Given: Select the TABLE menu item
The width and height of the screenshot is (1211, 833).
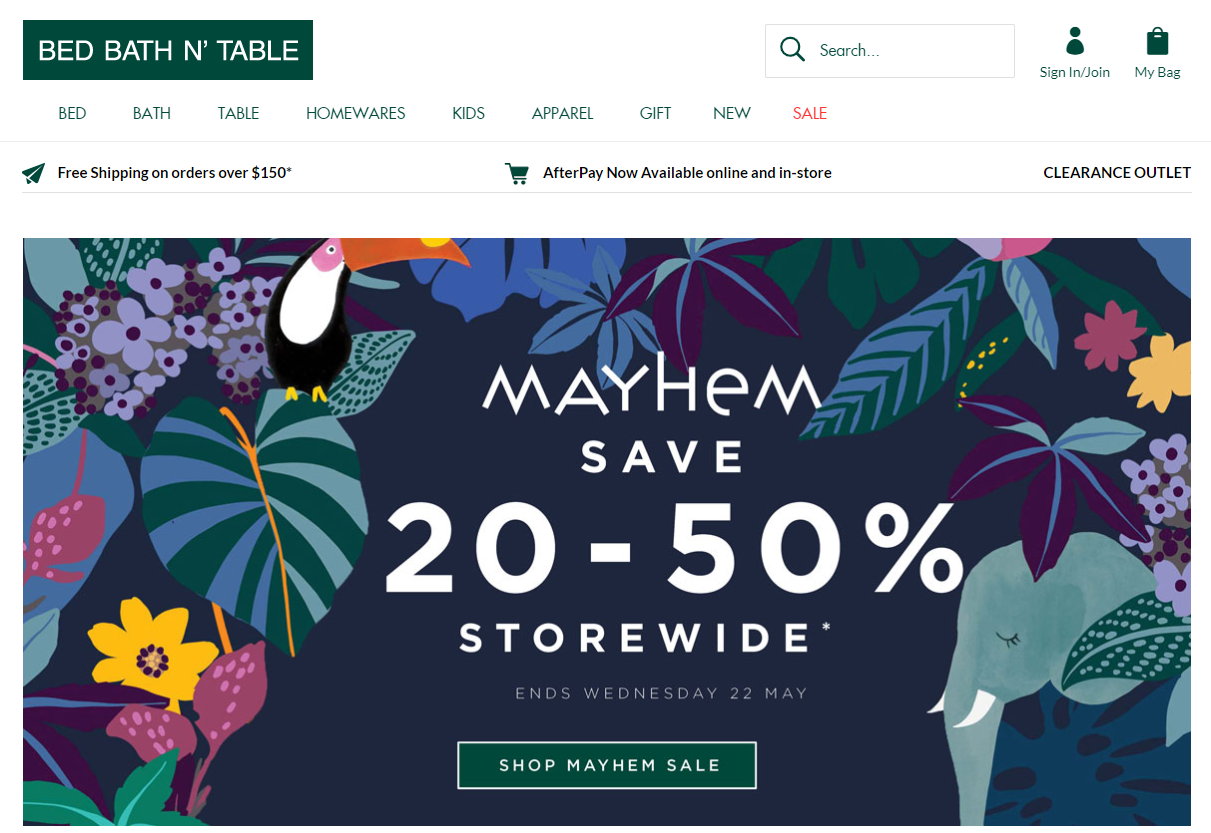Looking at the screenshot, I should click(238, 113).
